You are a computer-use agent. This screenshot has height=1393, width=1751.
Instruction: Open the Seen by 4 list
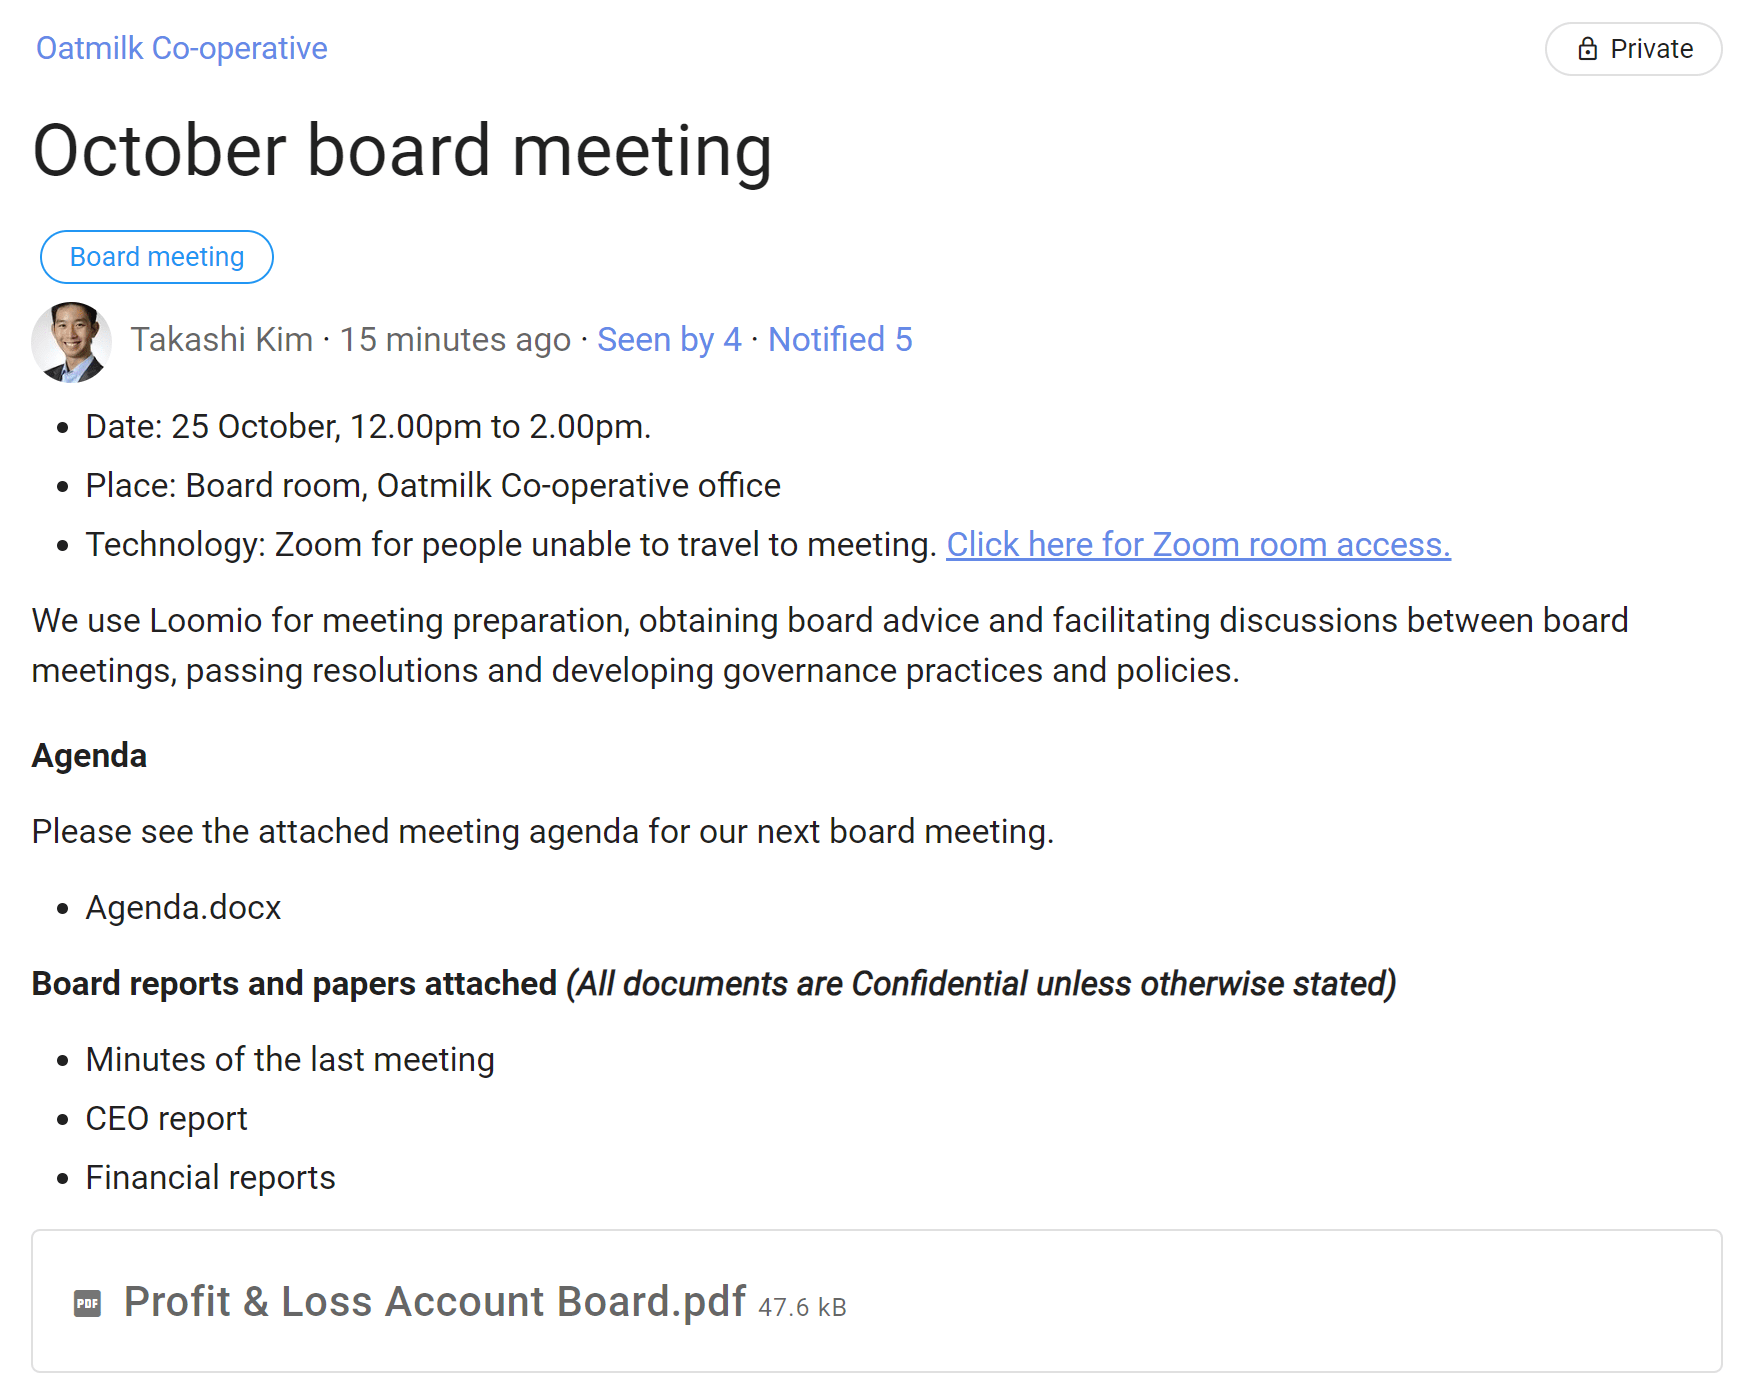[669, 340]
